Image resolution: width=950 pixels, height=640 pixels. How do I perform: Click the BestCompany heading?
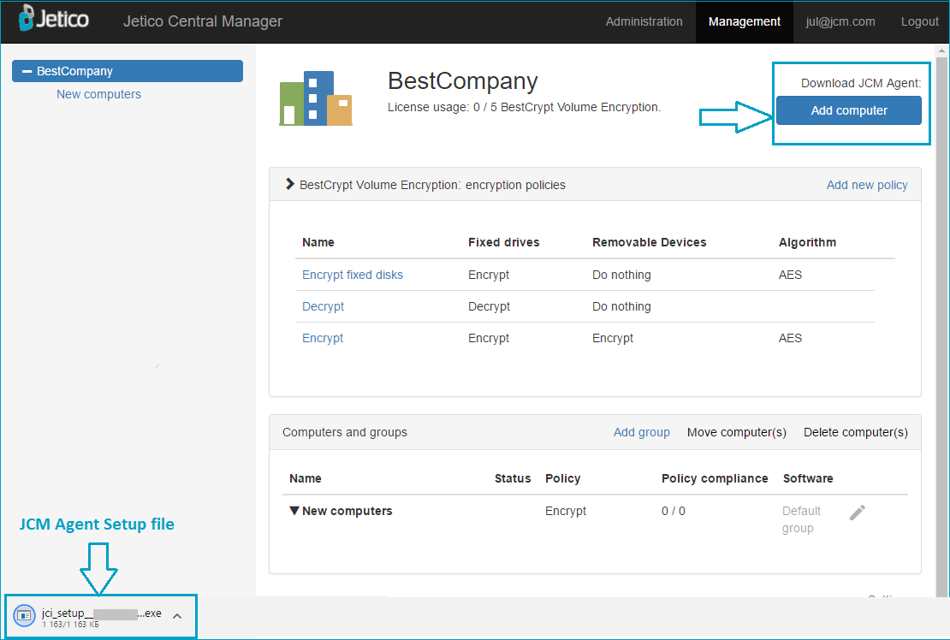coord(462,81)
